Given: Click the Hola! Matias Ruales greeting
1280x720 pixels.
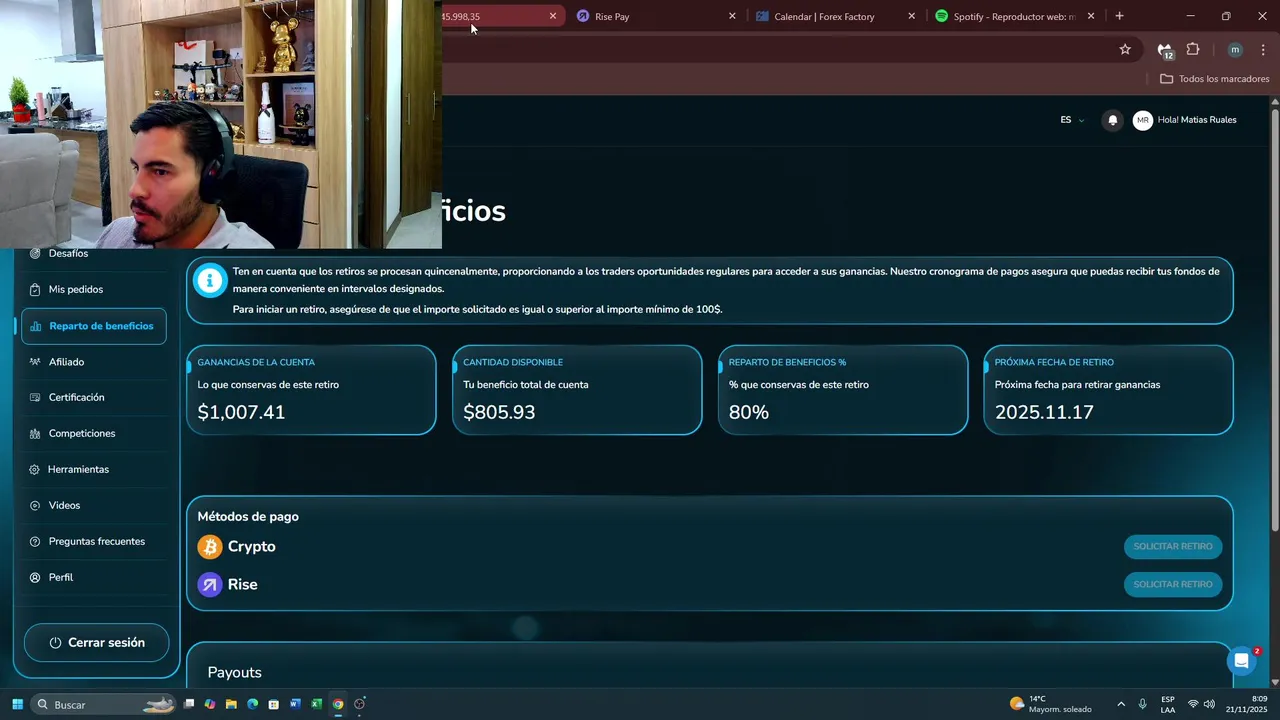Looking at the screenshot, I should [x=1197, y=120].
